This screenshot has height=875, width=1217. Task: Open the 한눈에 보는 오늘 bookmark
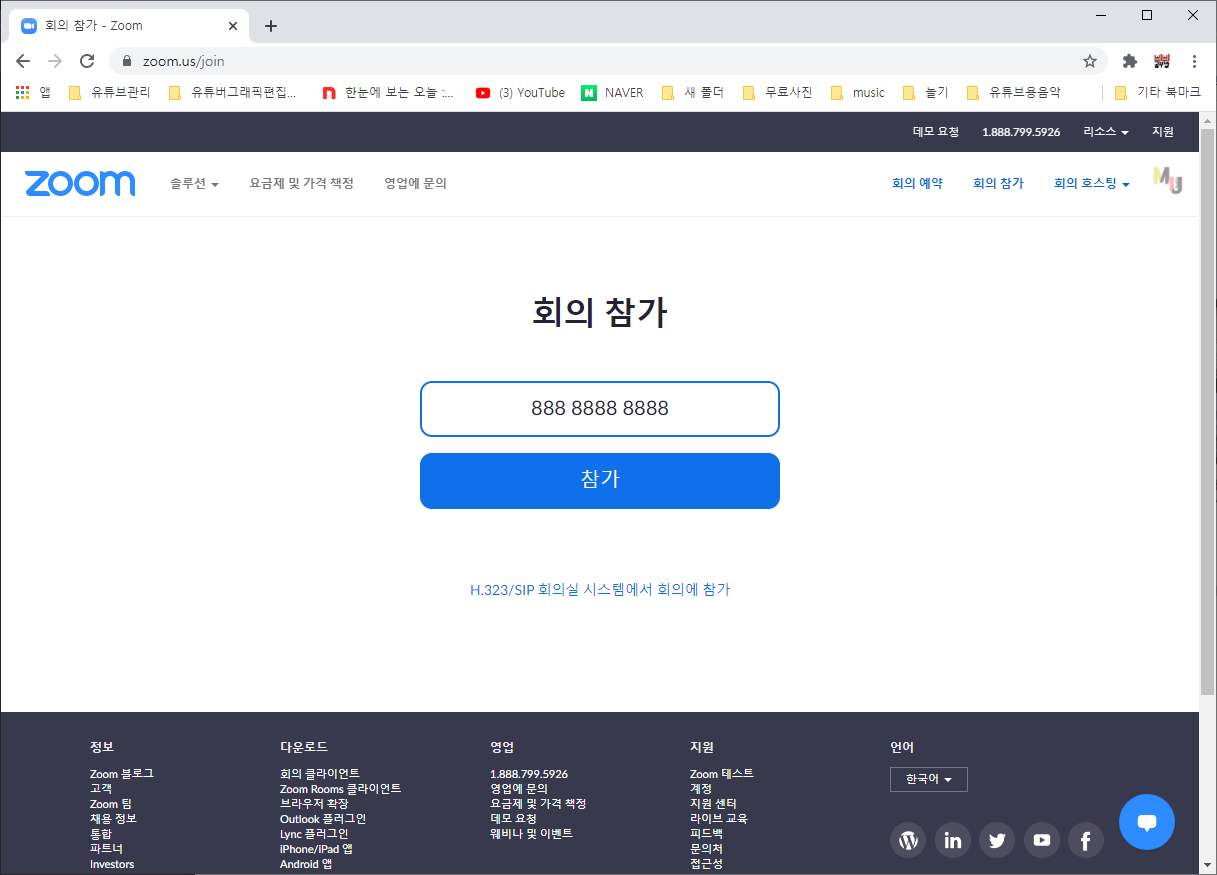point(388,93)
